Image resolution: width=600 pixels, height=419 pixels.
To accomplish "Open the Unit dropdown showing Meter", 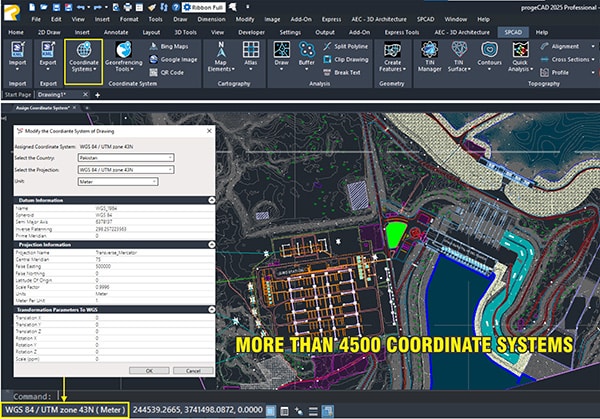I will click(118, 181).
